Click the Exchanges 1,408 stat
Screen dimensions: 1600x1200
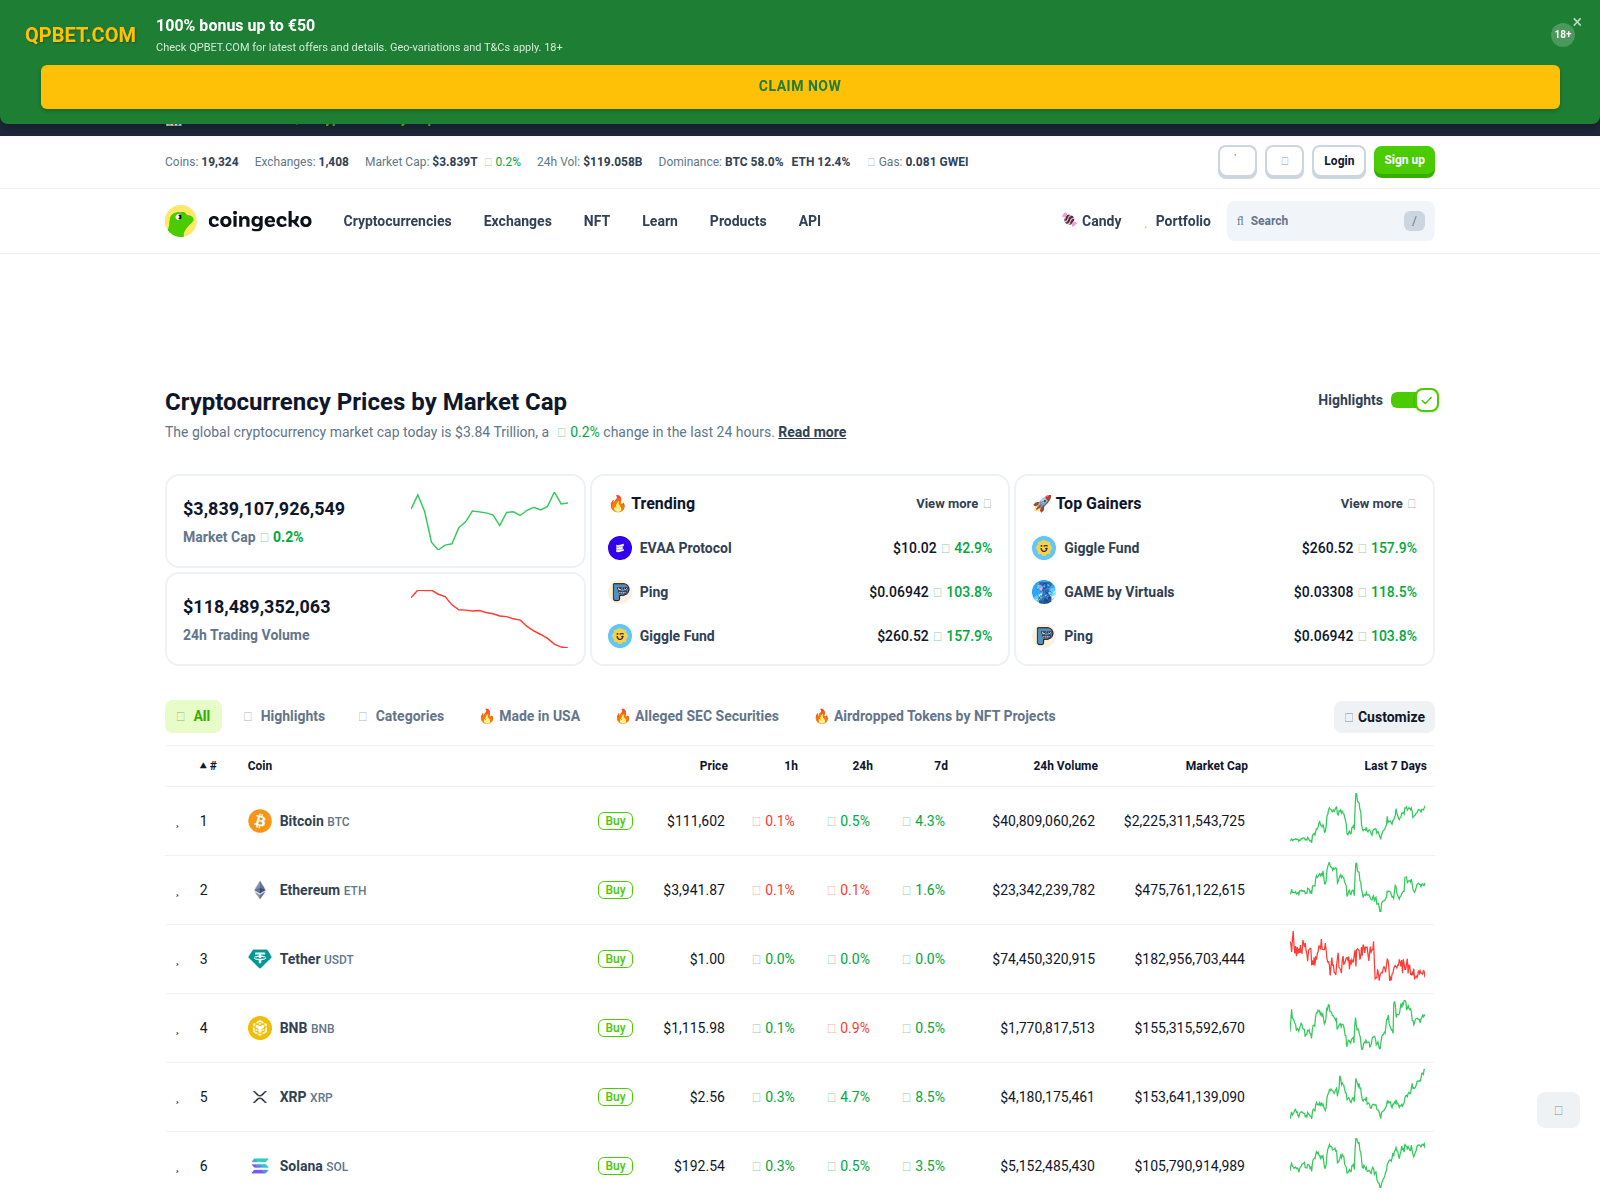[x=302, y=162]
